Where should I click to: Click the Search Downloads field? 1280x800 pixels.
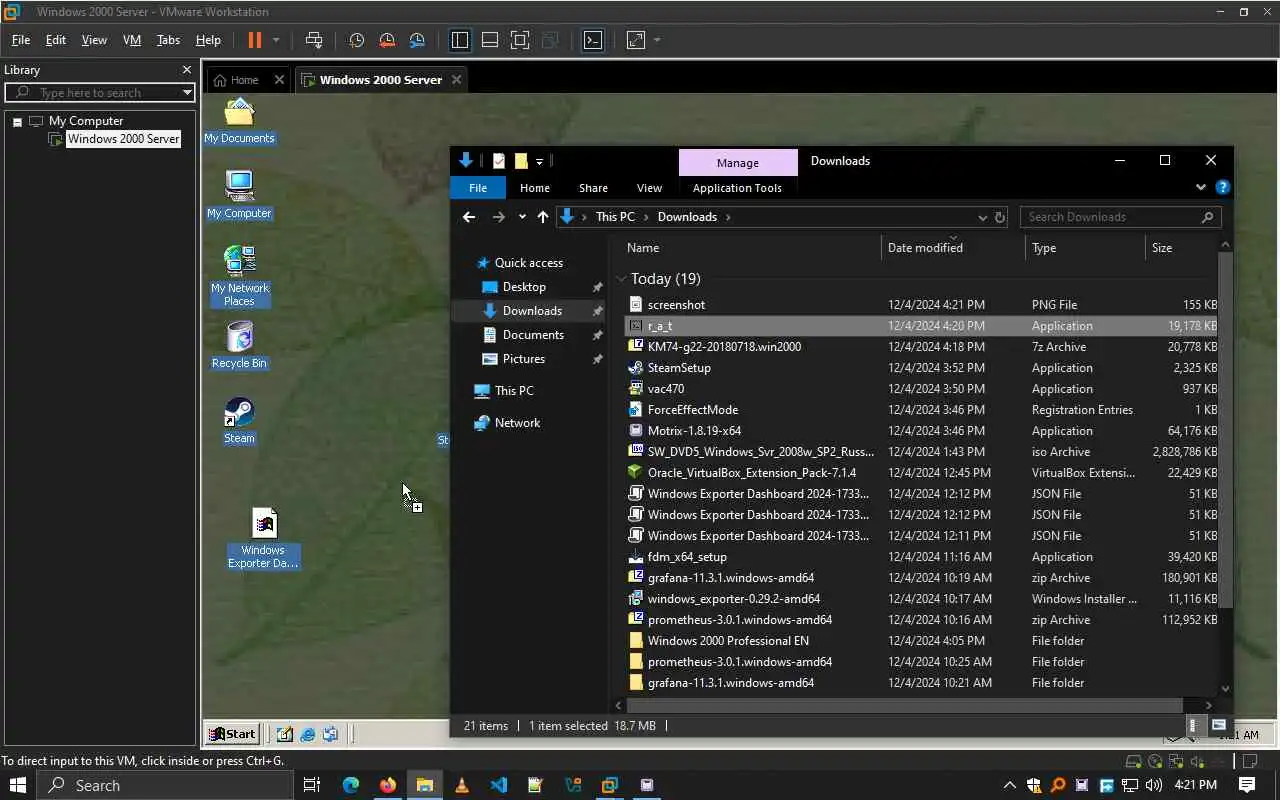(x=1120, y=217)
